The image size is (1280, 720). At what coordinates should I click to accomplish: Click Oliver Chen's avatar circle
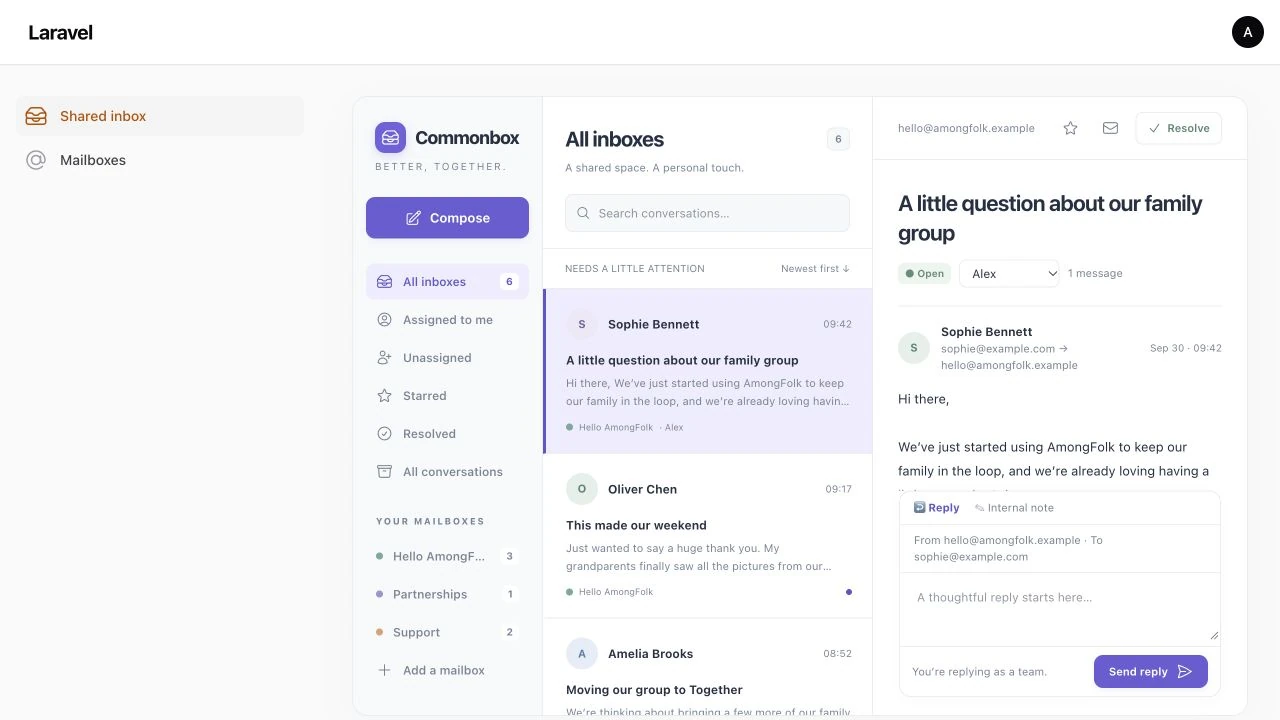click(582, 489)
